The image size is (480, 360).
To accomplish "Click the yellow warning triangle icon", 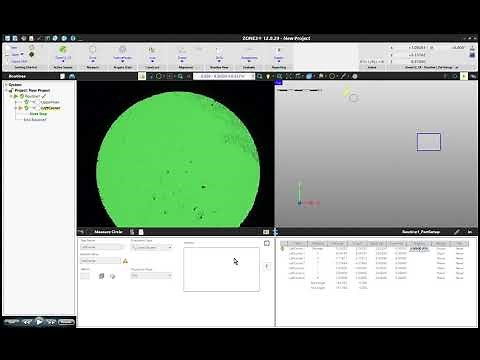I will tap(125, 261).
